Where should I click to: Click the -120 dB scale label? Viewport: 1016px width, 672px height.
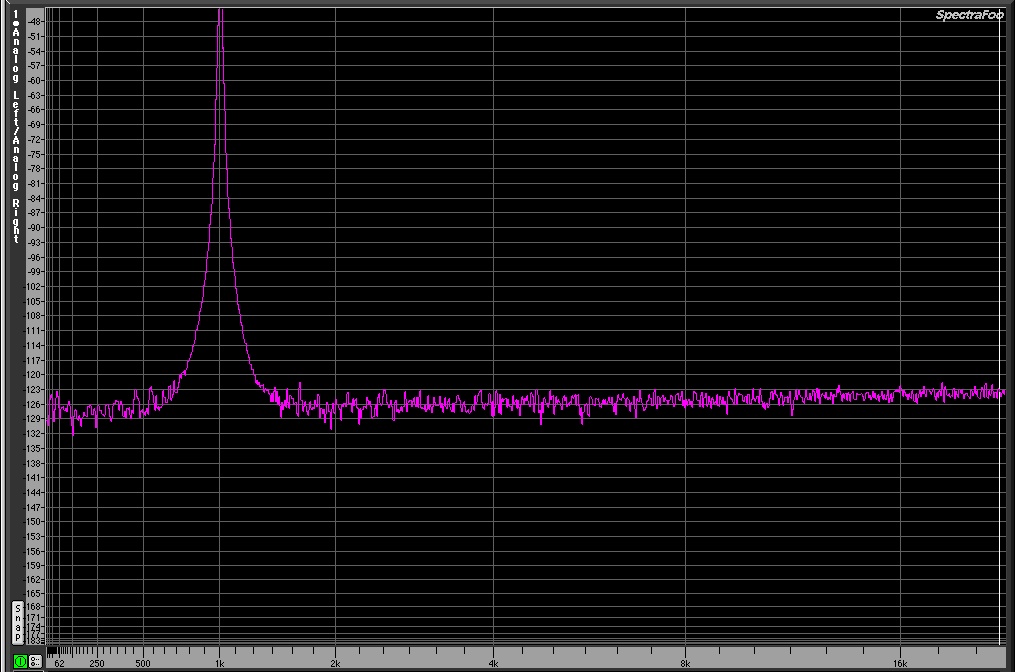[34, 375]
